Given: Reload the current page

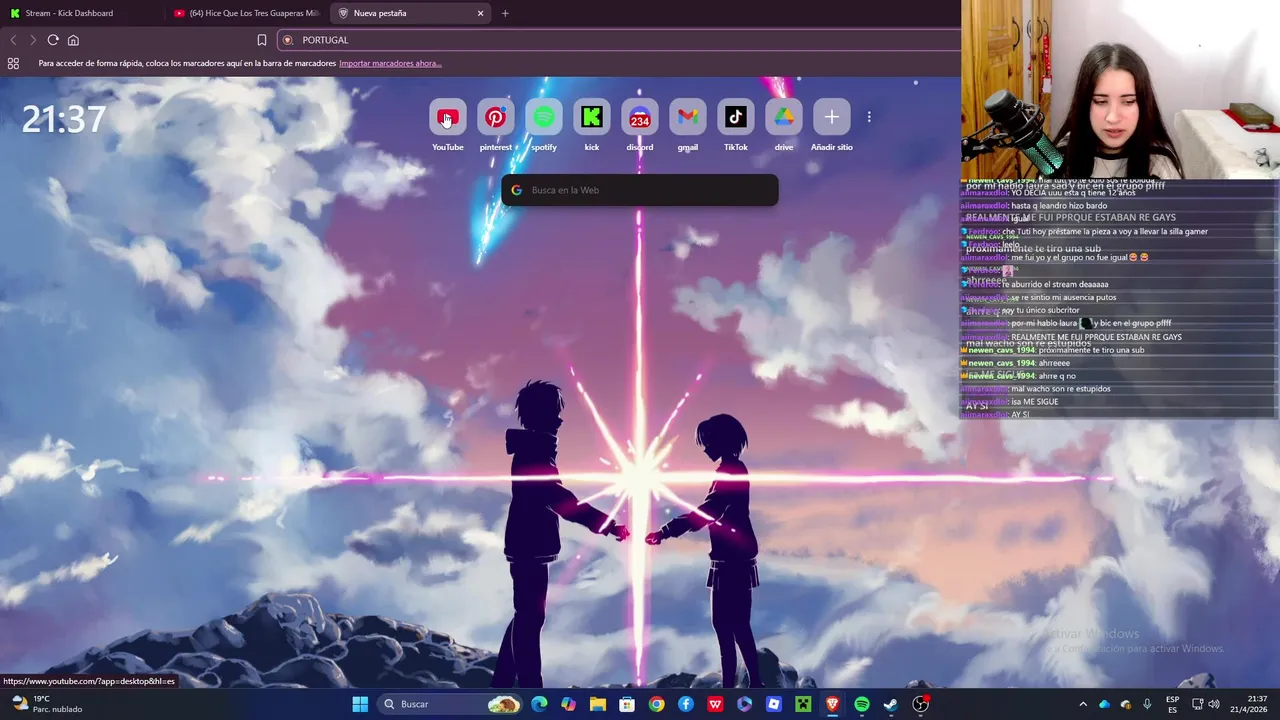Looking at the screenshot, I should (53, 40).
